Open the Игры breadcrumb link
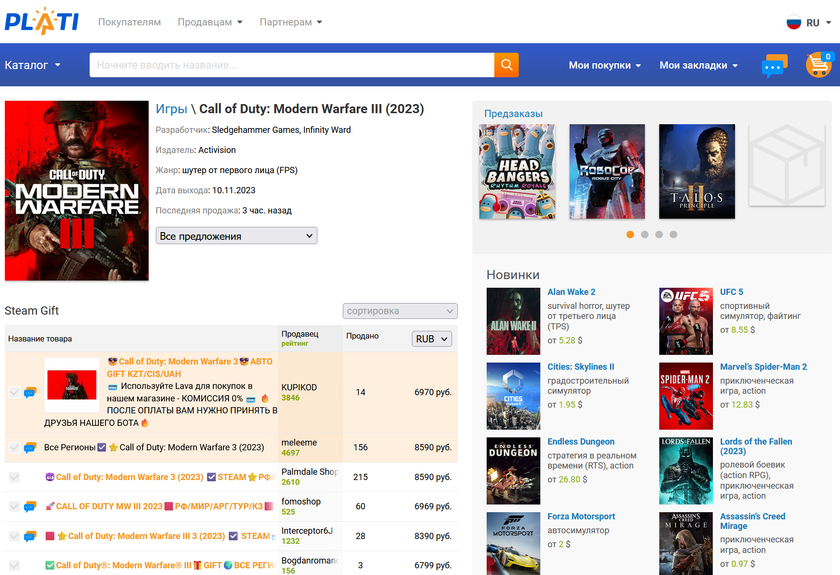The width and height of the screenshot is (840, 575). coord(171,109)
